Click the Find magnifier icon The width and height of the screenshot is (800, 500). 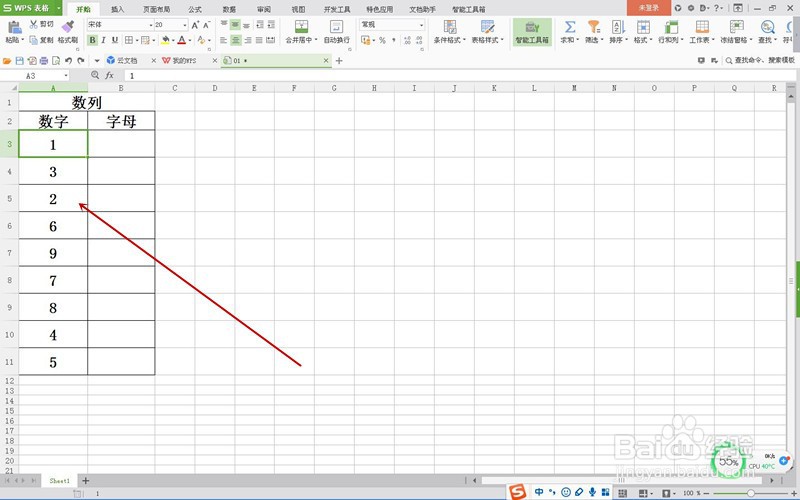[x=767, y=27]
